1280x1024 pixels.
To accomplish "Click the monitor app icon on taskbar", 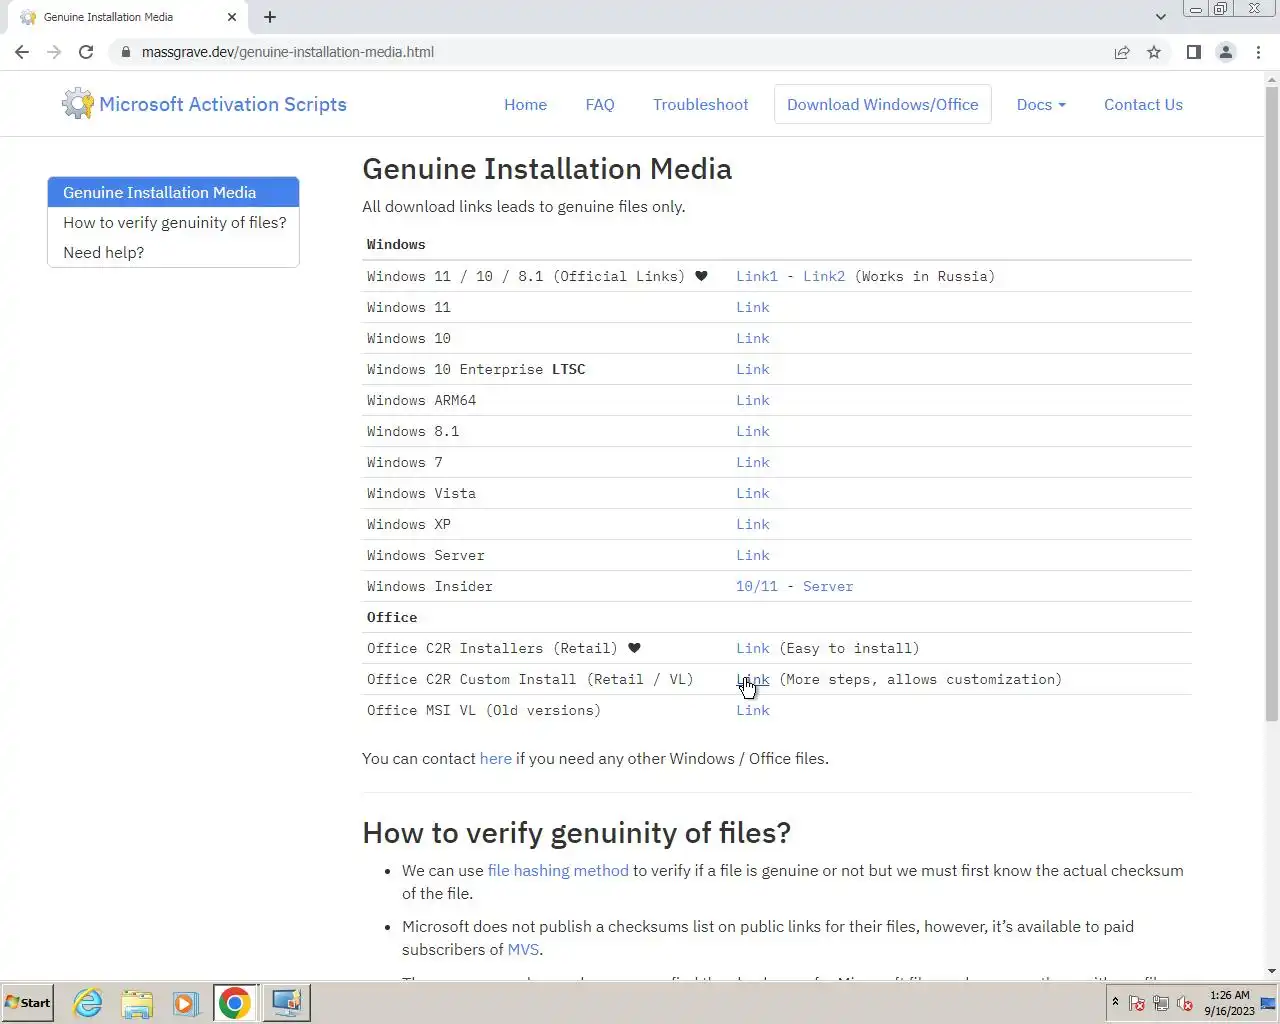I will pos(286,1002).
